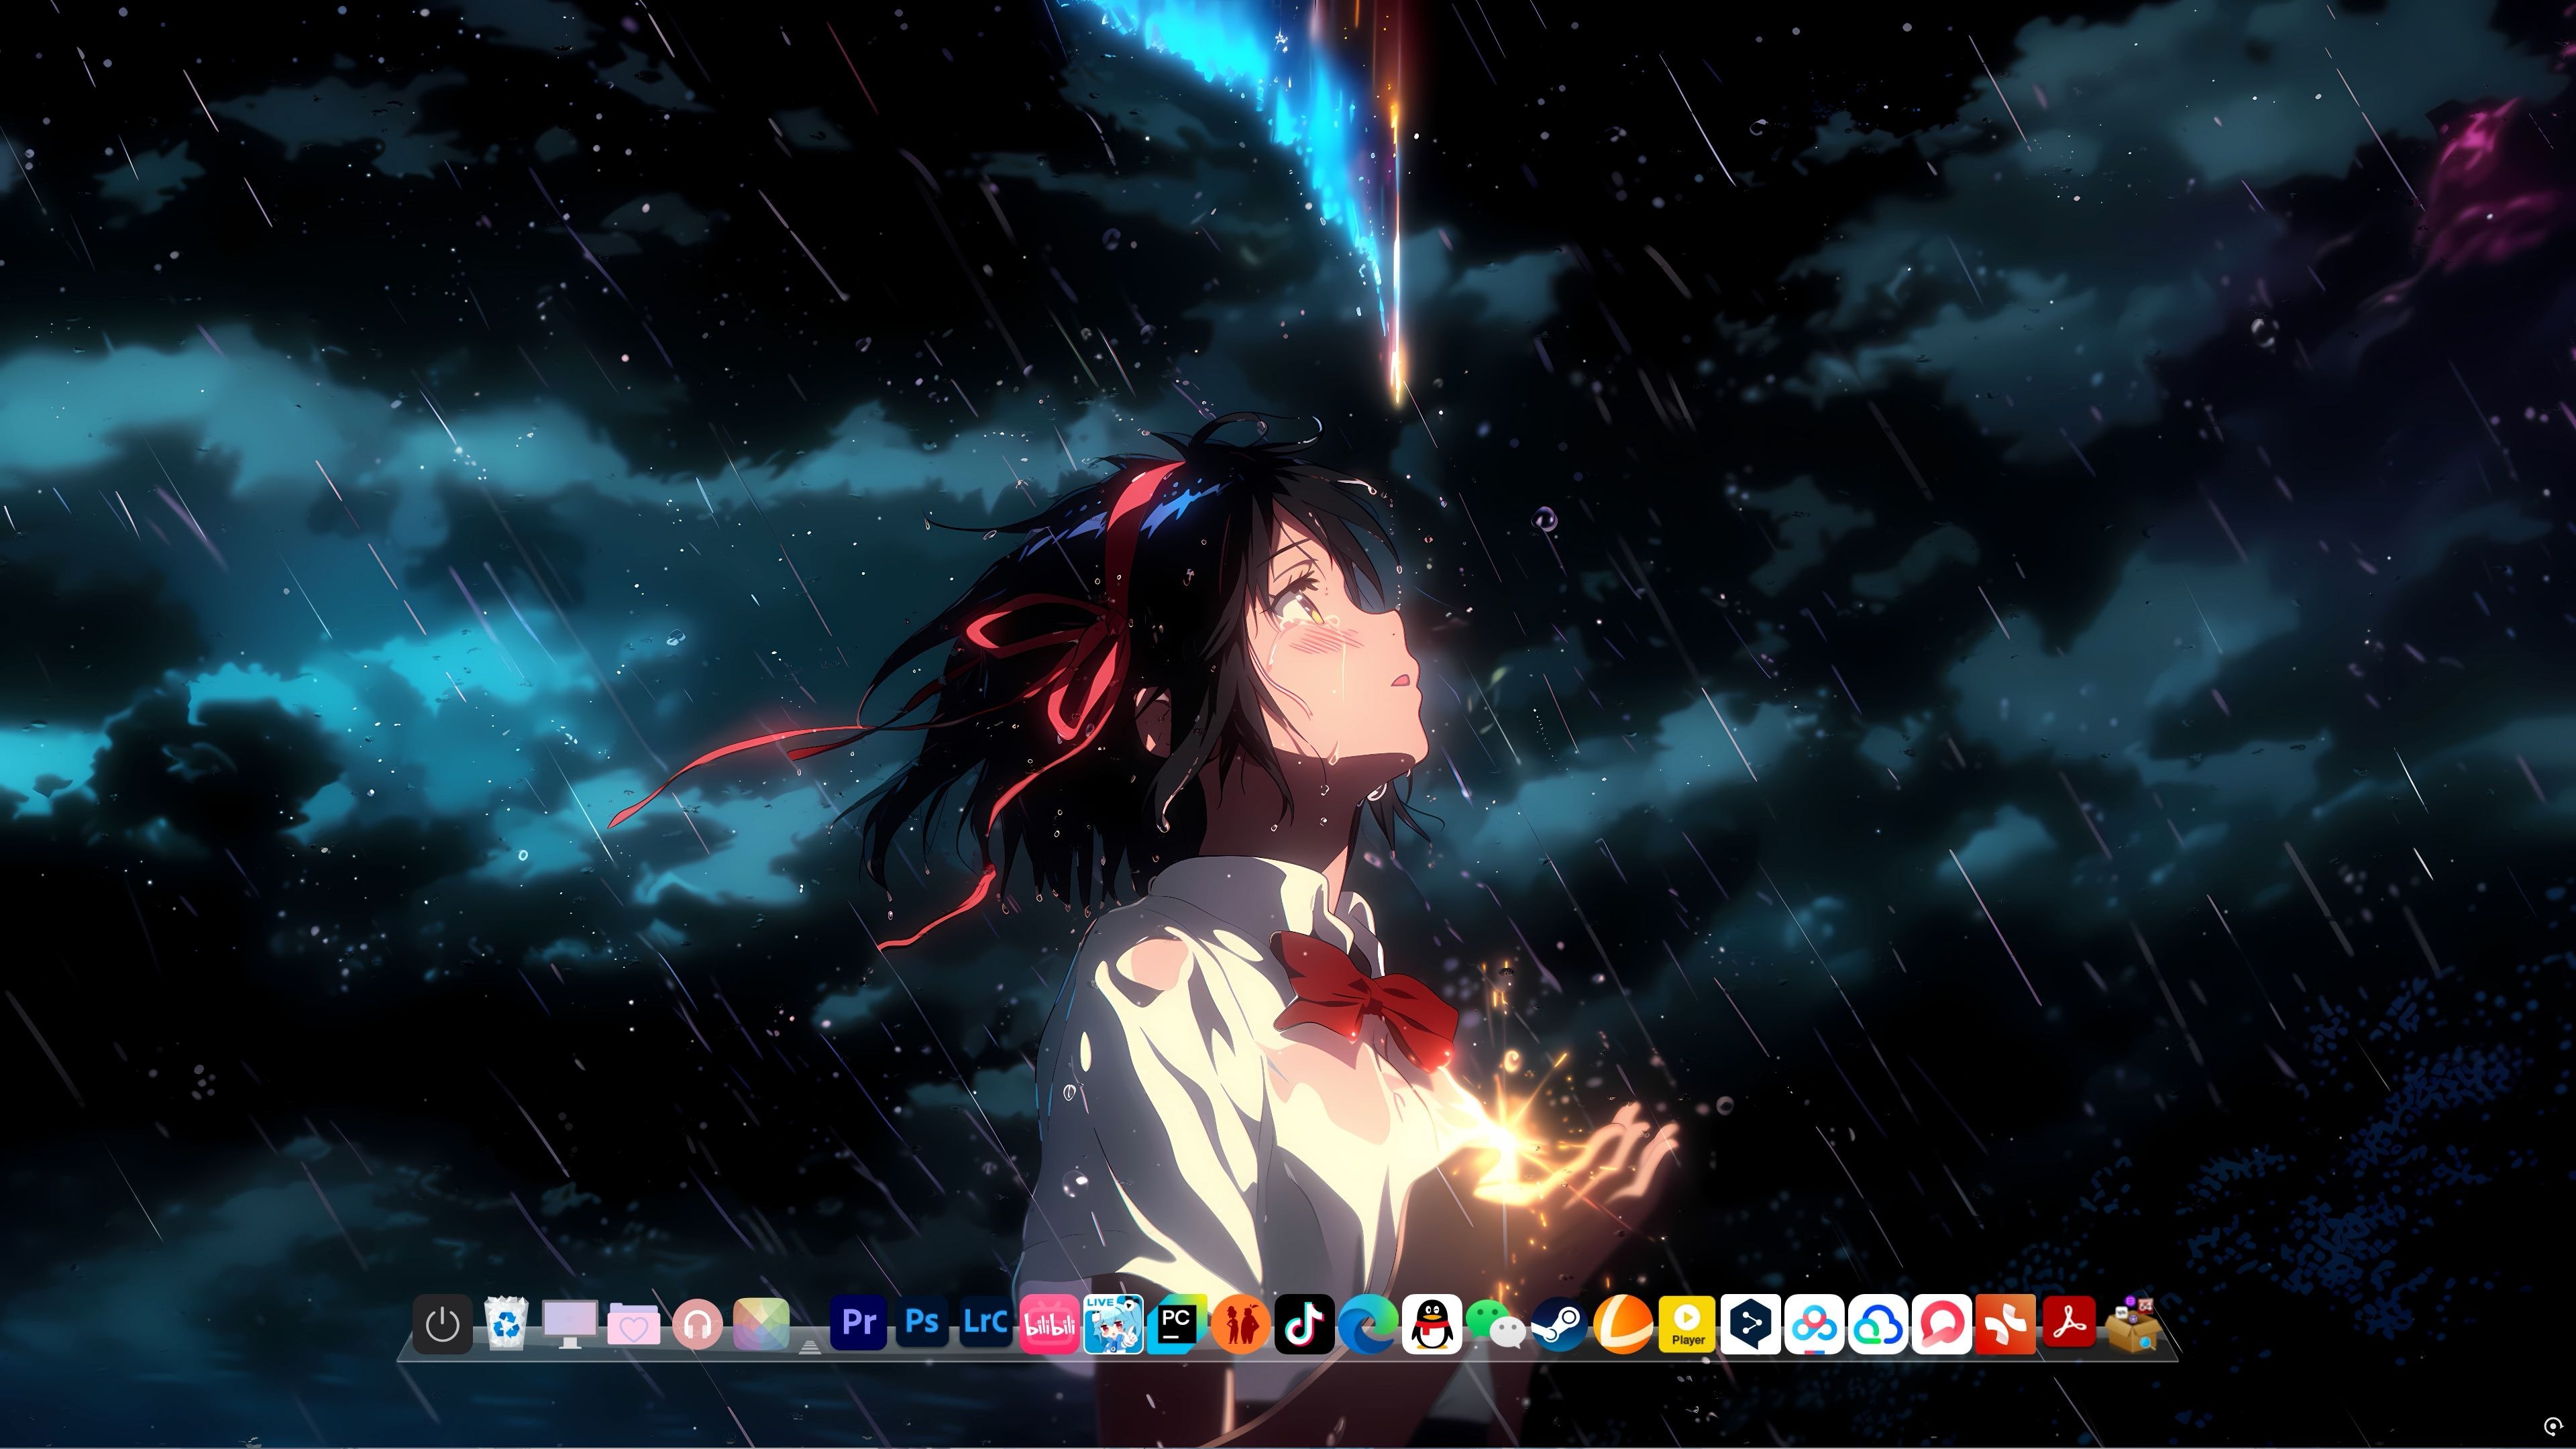Open the orange two-silhouettes game icon
2576x1449 pixels.
(1241, 1324)
